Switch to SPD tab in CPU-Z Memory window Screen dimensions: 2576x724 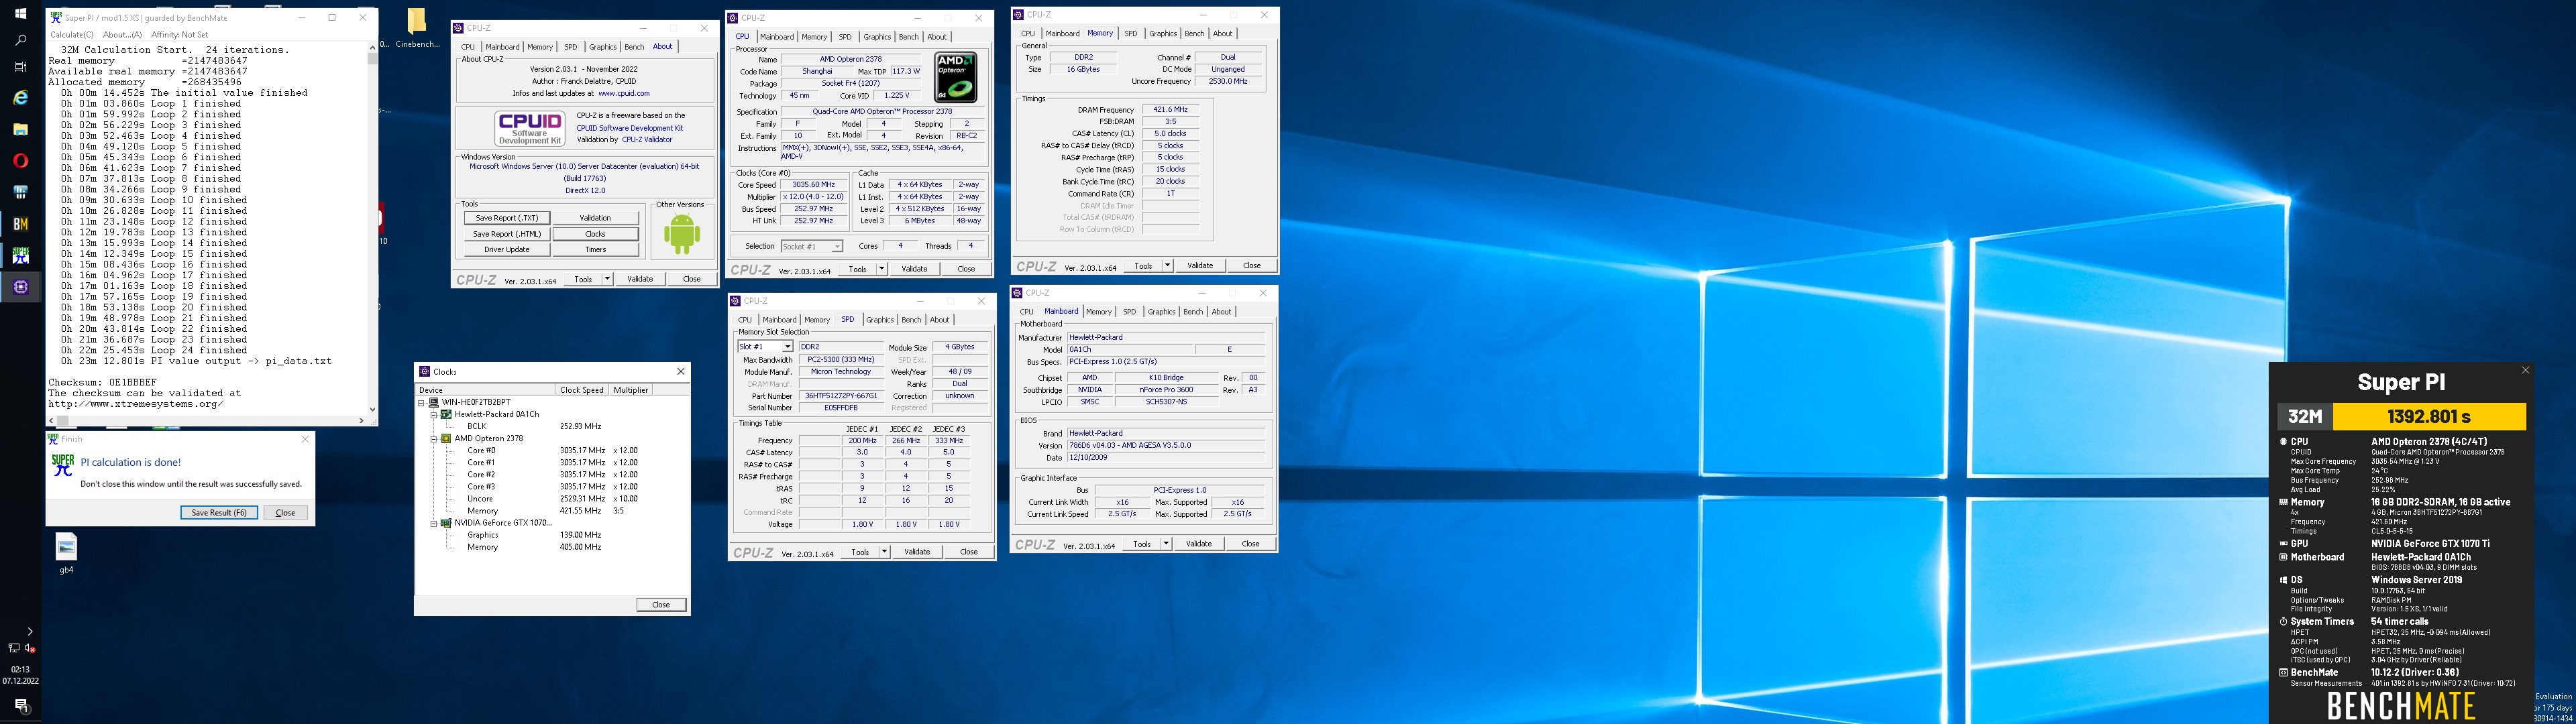(x=1130, y=34)
